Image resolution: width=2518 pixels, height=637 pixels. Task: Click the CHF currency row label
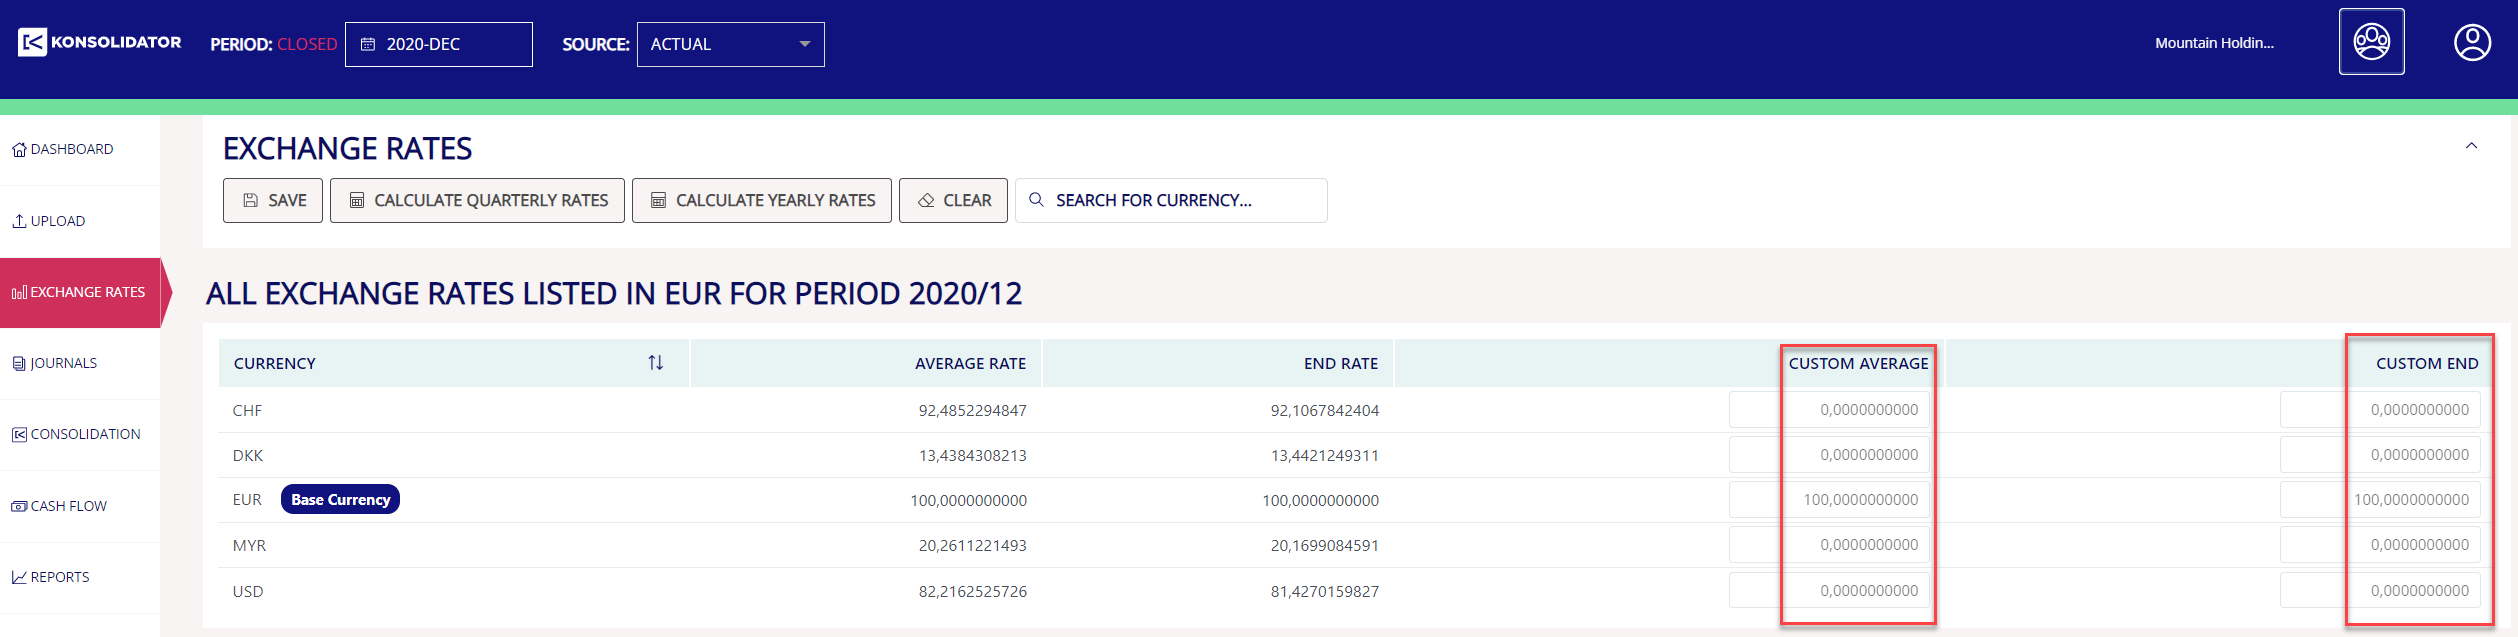coord(247,411)
